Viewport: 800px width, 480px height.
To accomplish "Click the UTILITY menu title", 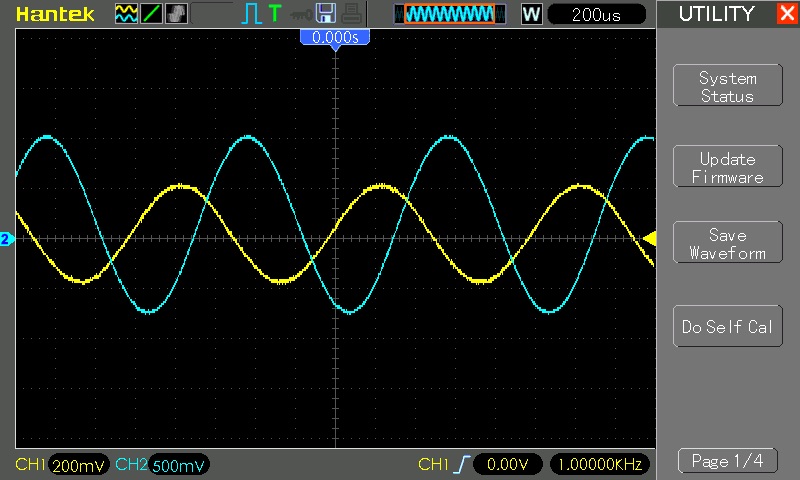I will pos(716,14).
